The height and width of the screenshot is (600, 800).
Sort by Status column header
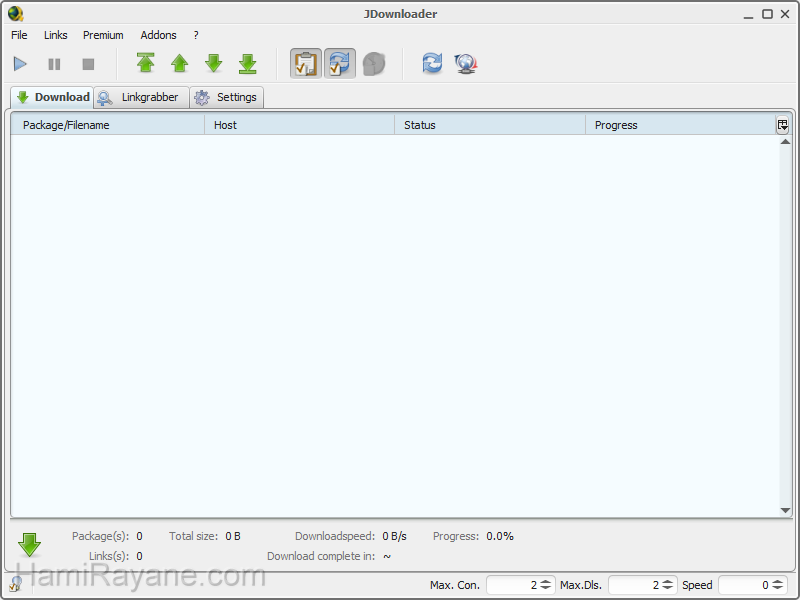pyautogui.click(x=490, y=125)
